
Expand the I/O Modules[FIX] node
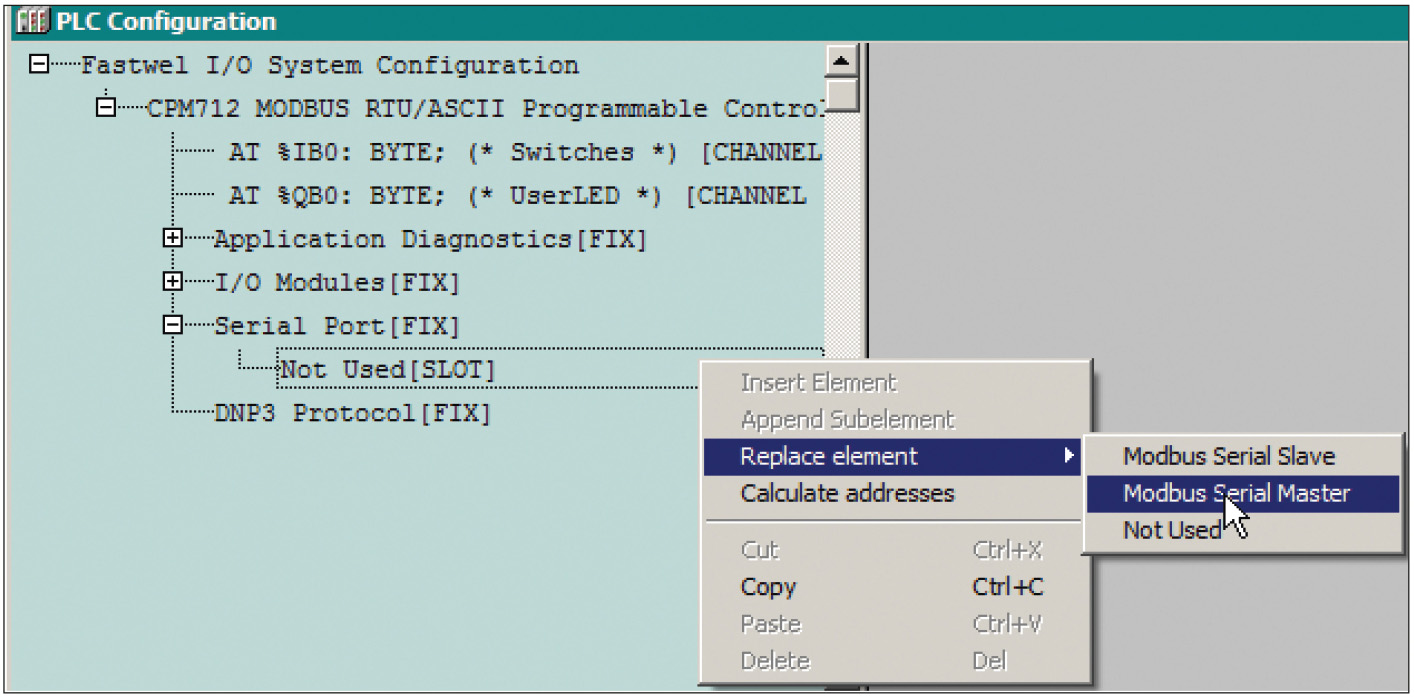click(172, 283)
